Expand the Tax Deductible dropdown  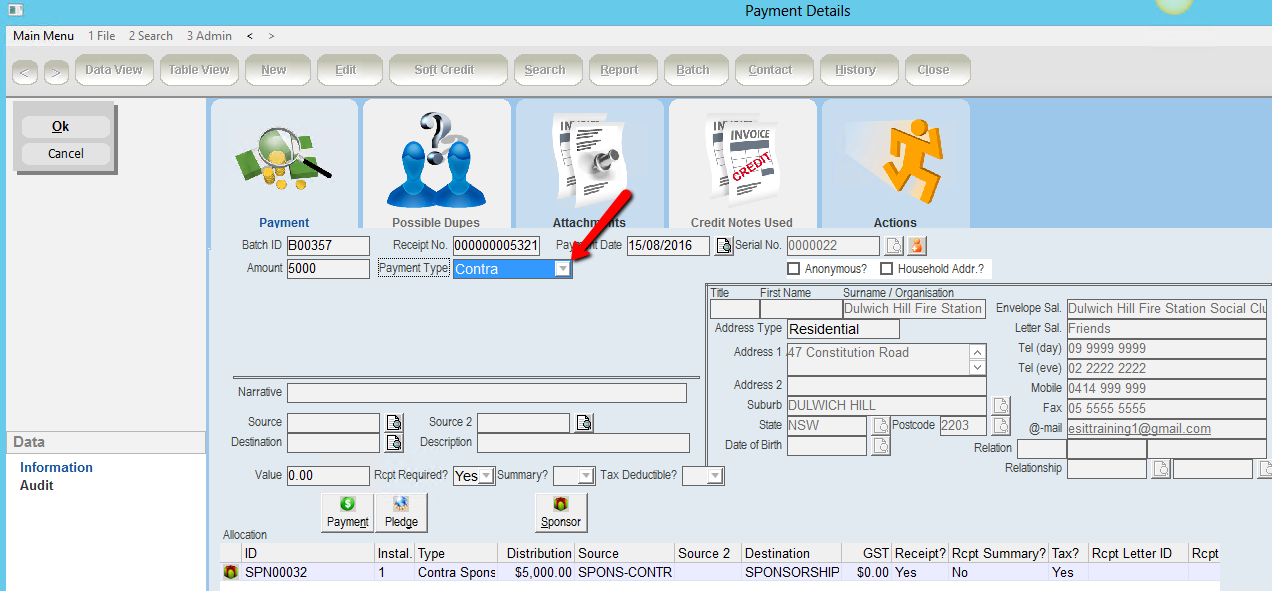click(x=714, y=476)
